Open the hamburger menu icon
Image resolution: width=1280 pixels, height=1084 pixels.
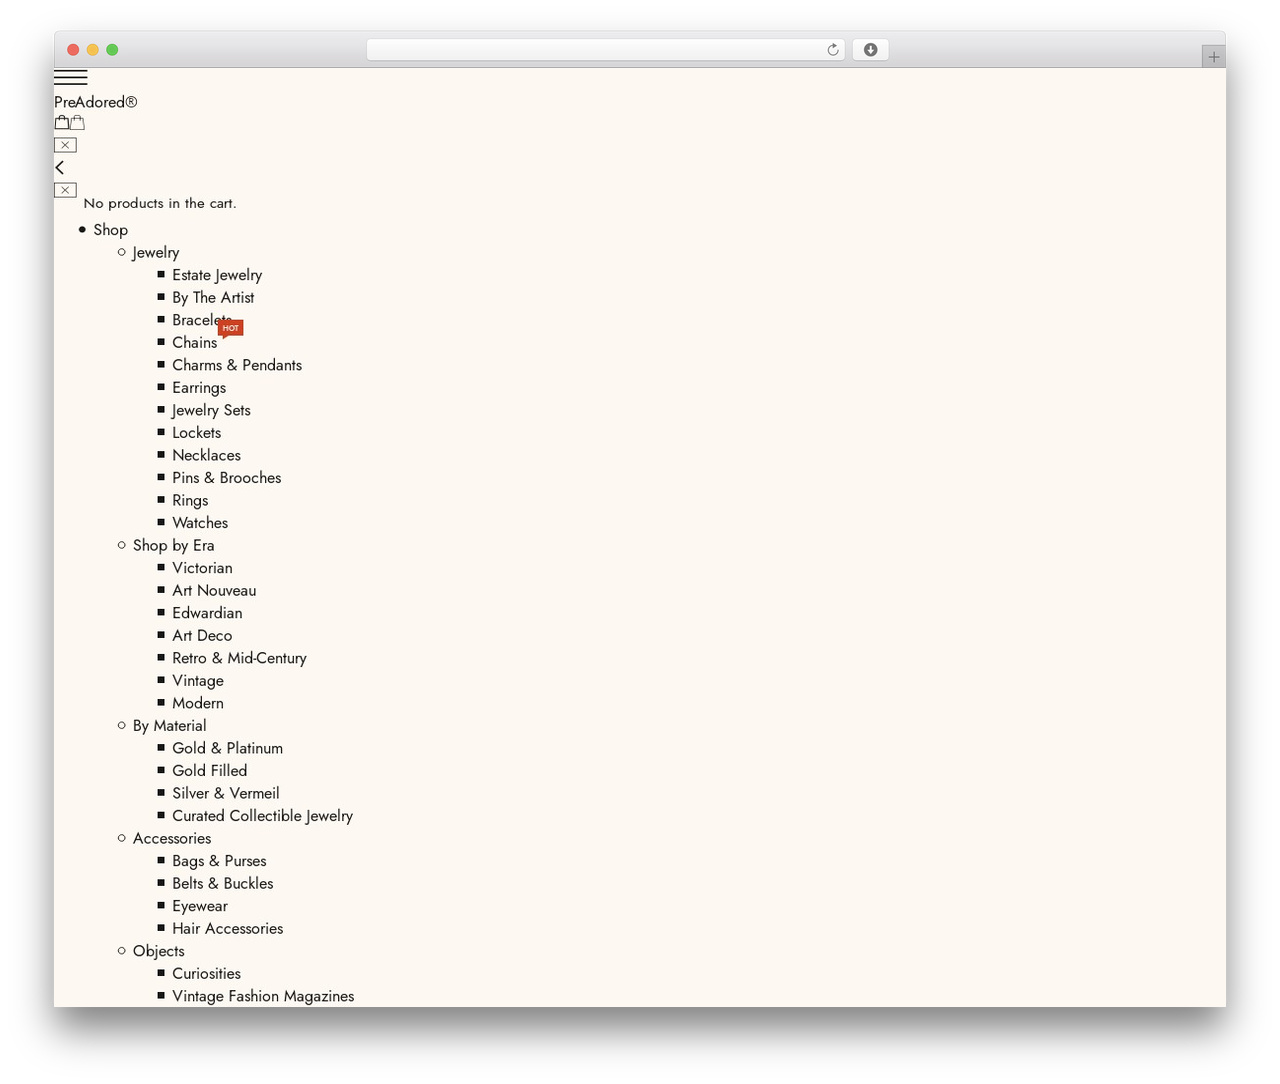coord(71,77)
